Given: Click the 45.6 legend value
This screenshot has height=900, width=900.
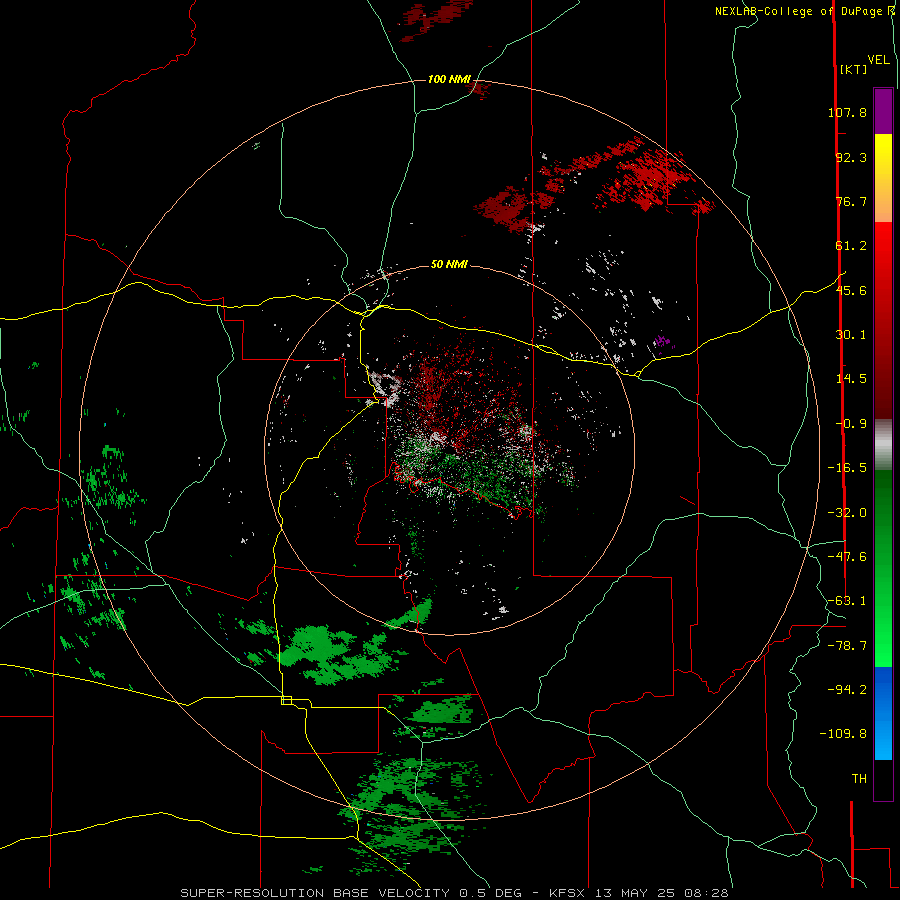Looking at the screenshot, I should (851, 290).
